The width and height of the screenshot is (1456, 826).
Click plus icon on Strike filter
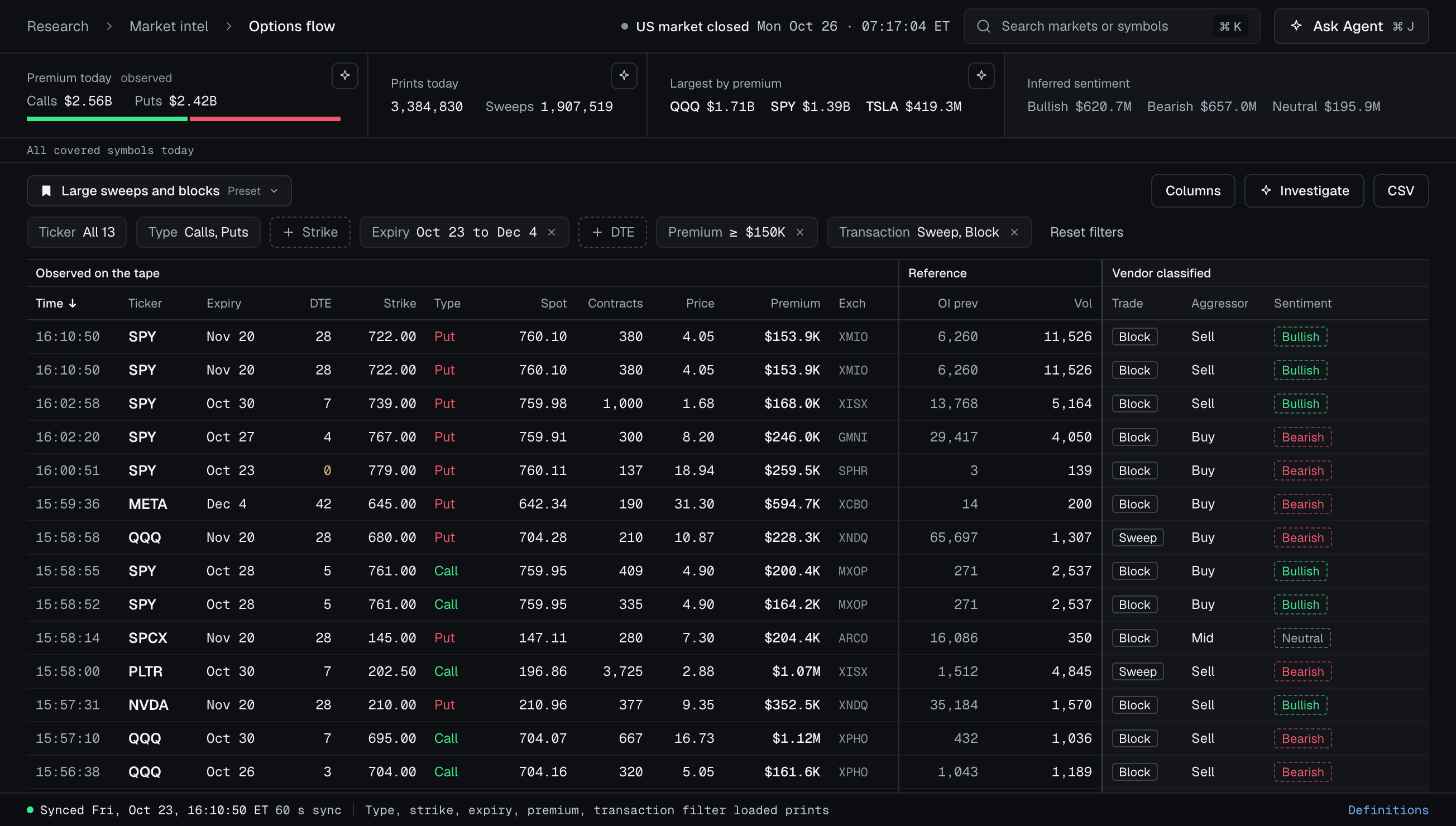click(x=288, y=232)
